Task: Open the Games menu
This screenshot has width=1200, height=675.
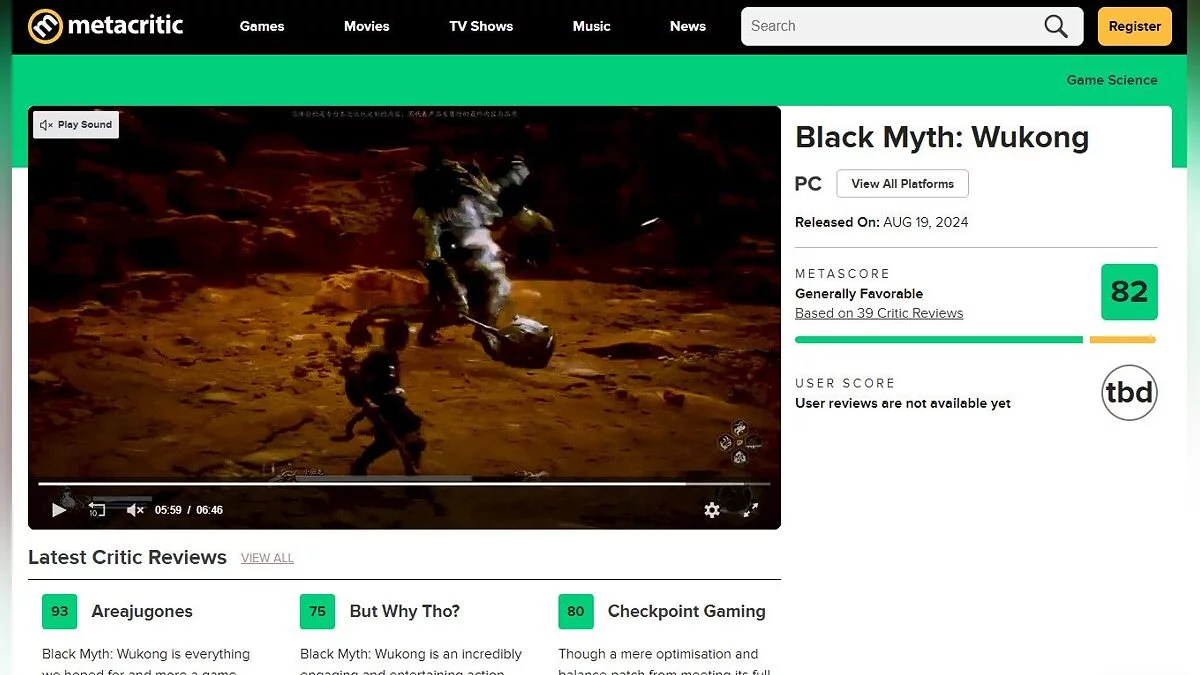Action: pos(262,26)
